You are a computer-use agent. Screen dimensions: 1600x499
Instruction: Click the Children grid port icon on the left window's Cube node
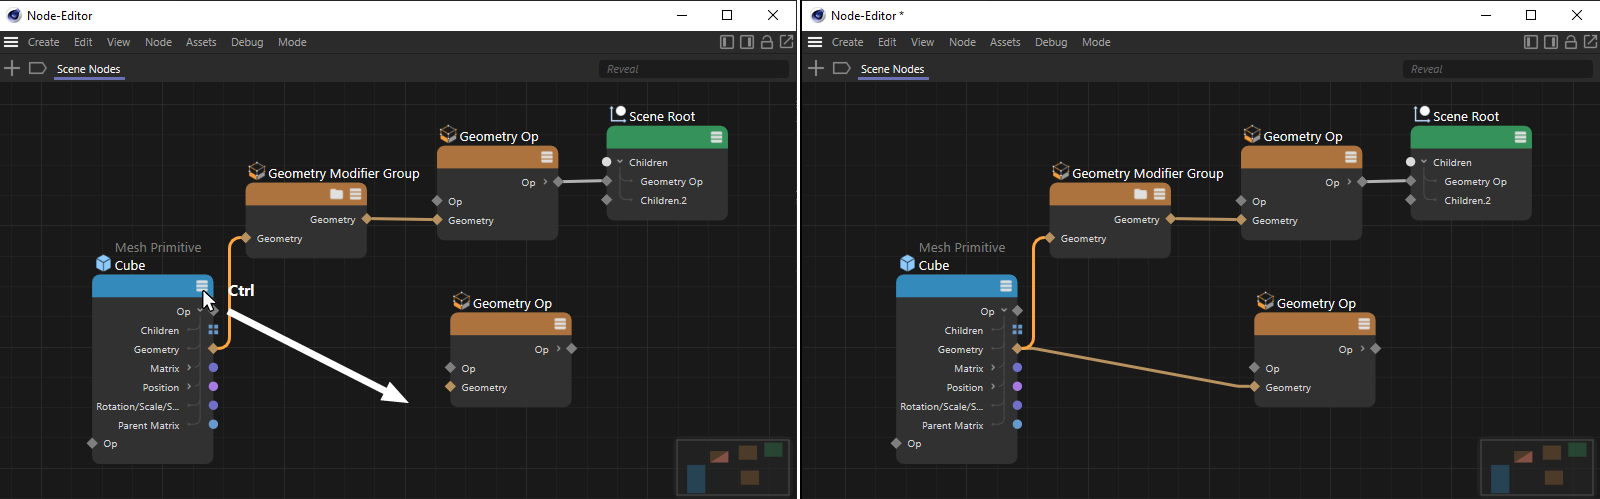(213, 330)
